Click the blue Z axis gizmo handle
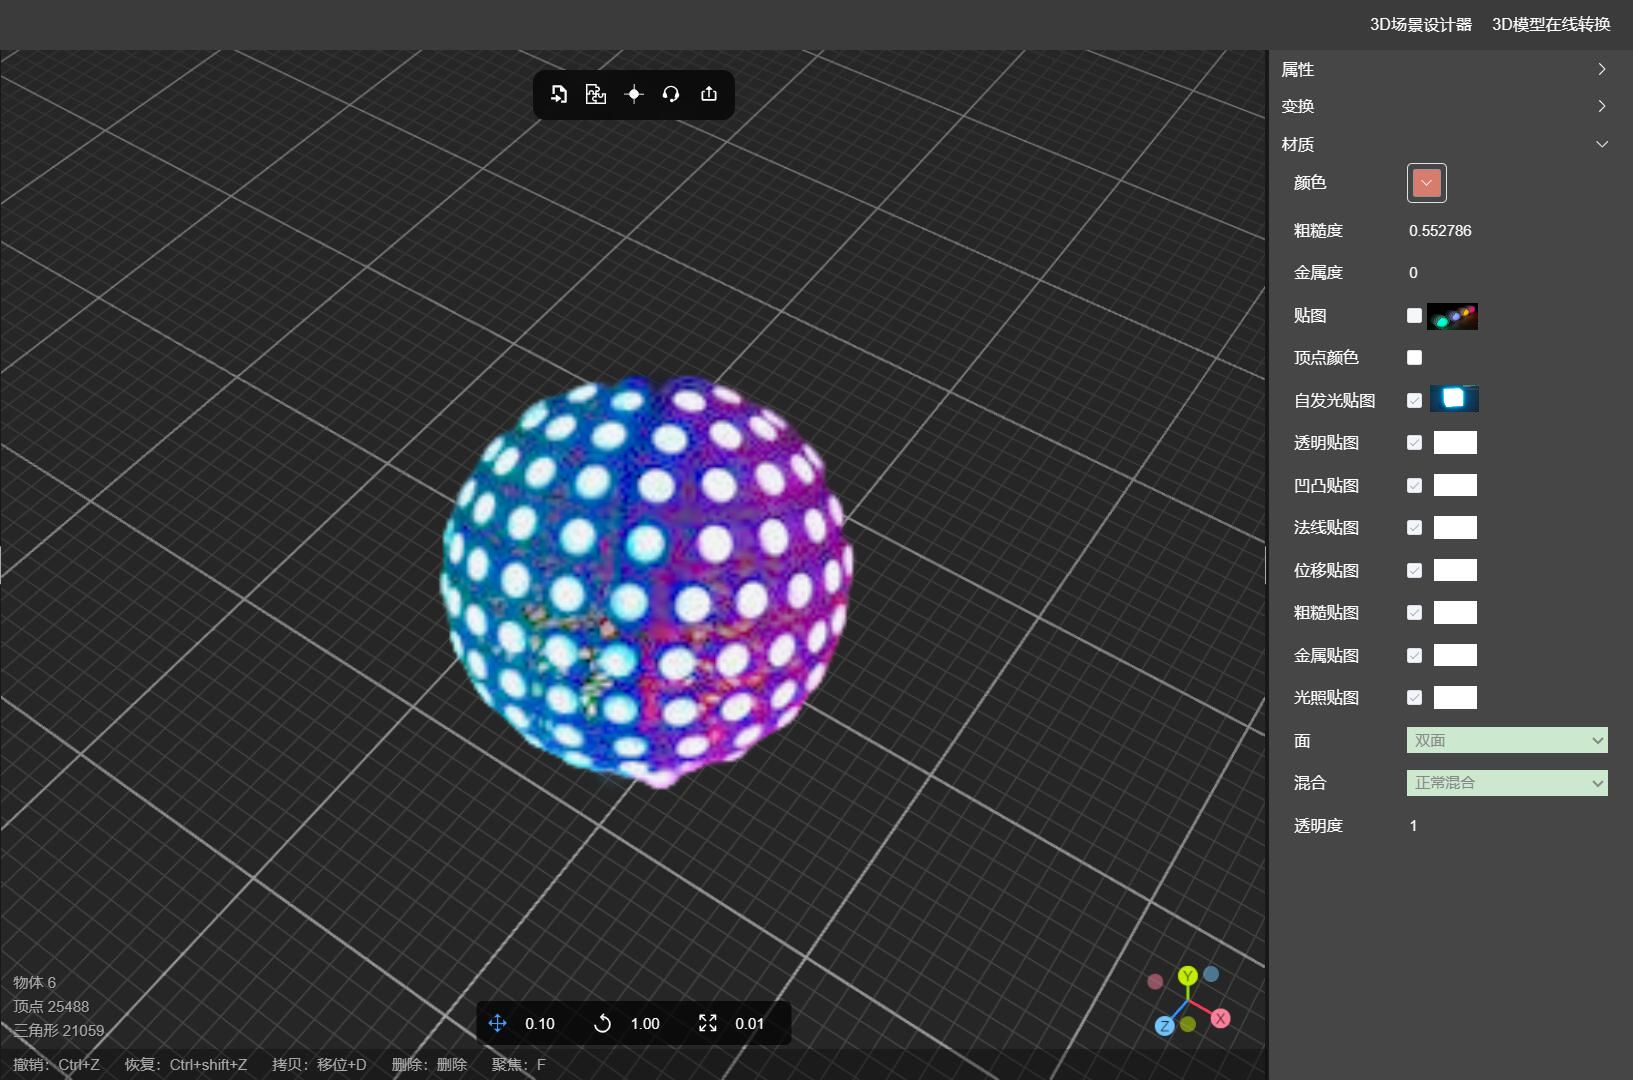The height and width of the screenshot is (1080, 1633). coord(1164,1026)
